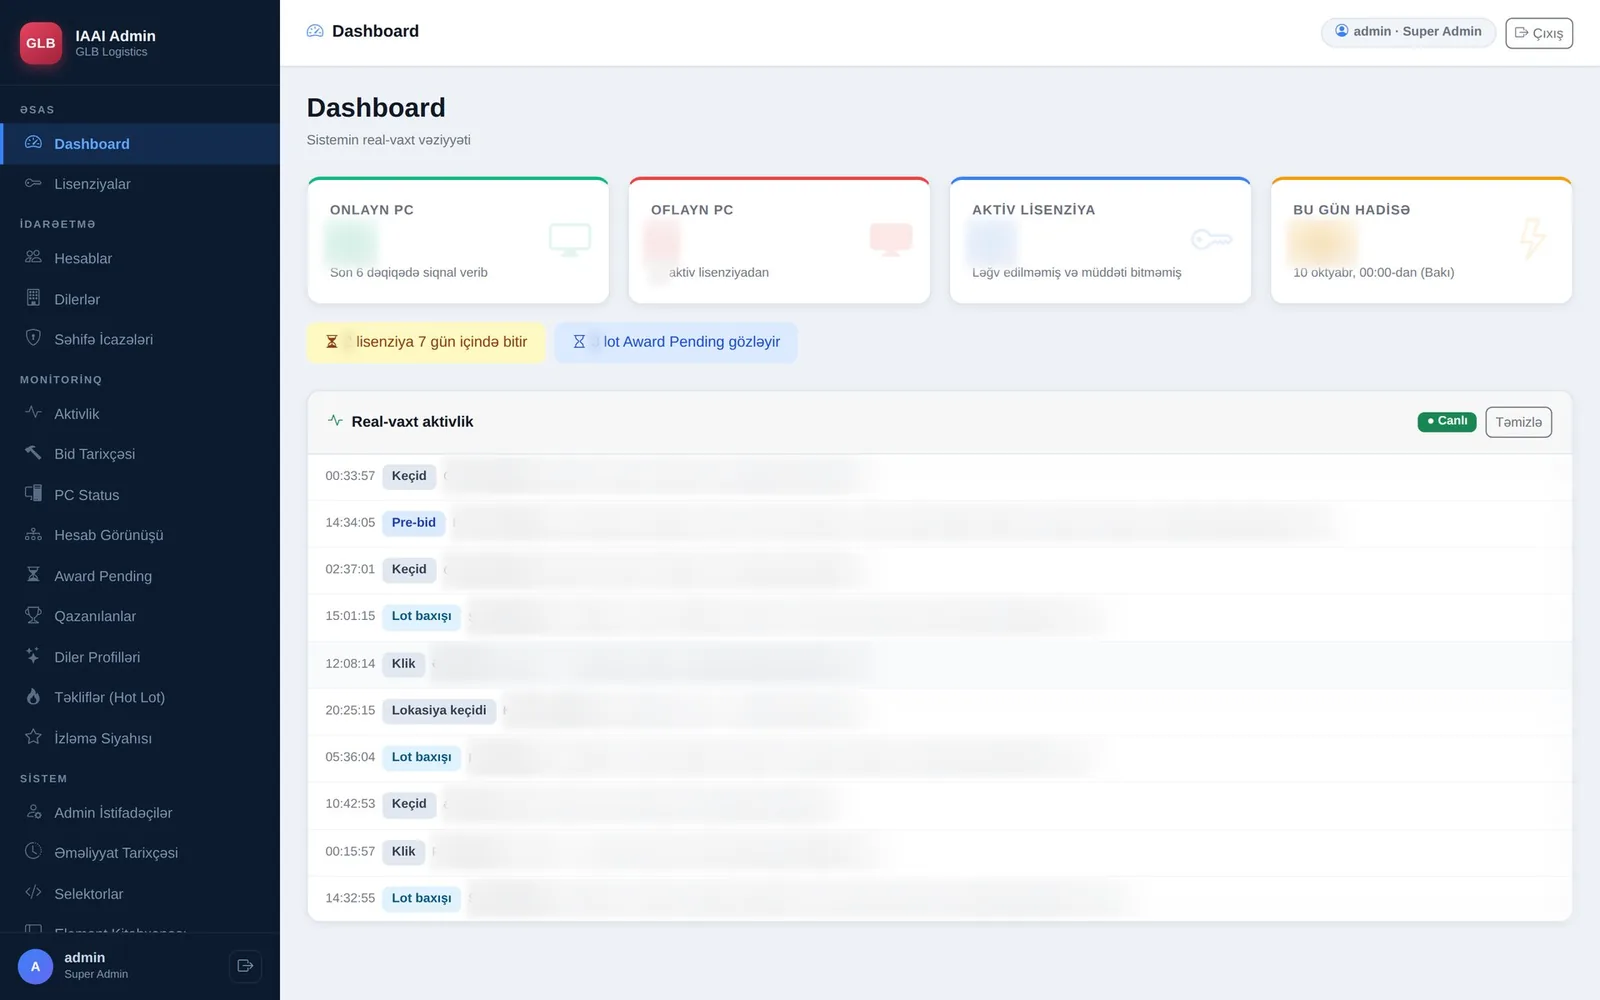1600x1000 pixels.
Task: Click the Selektorlar code icon
Action: tap(33, 893)
